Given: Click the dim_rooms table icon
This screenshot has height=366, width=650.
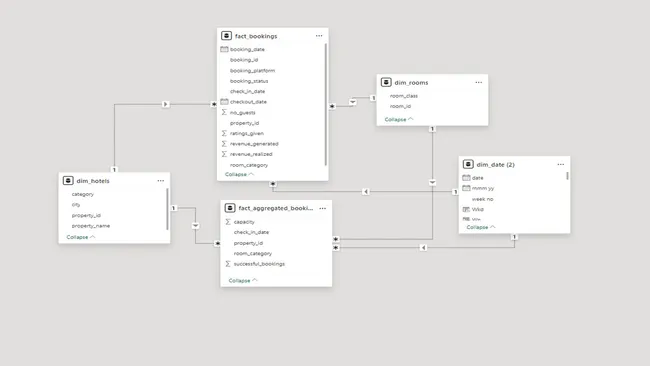Looking at the screenshot, I should click(386, 82).
